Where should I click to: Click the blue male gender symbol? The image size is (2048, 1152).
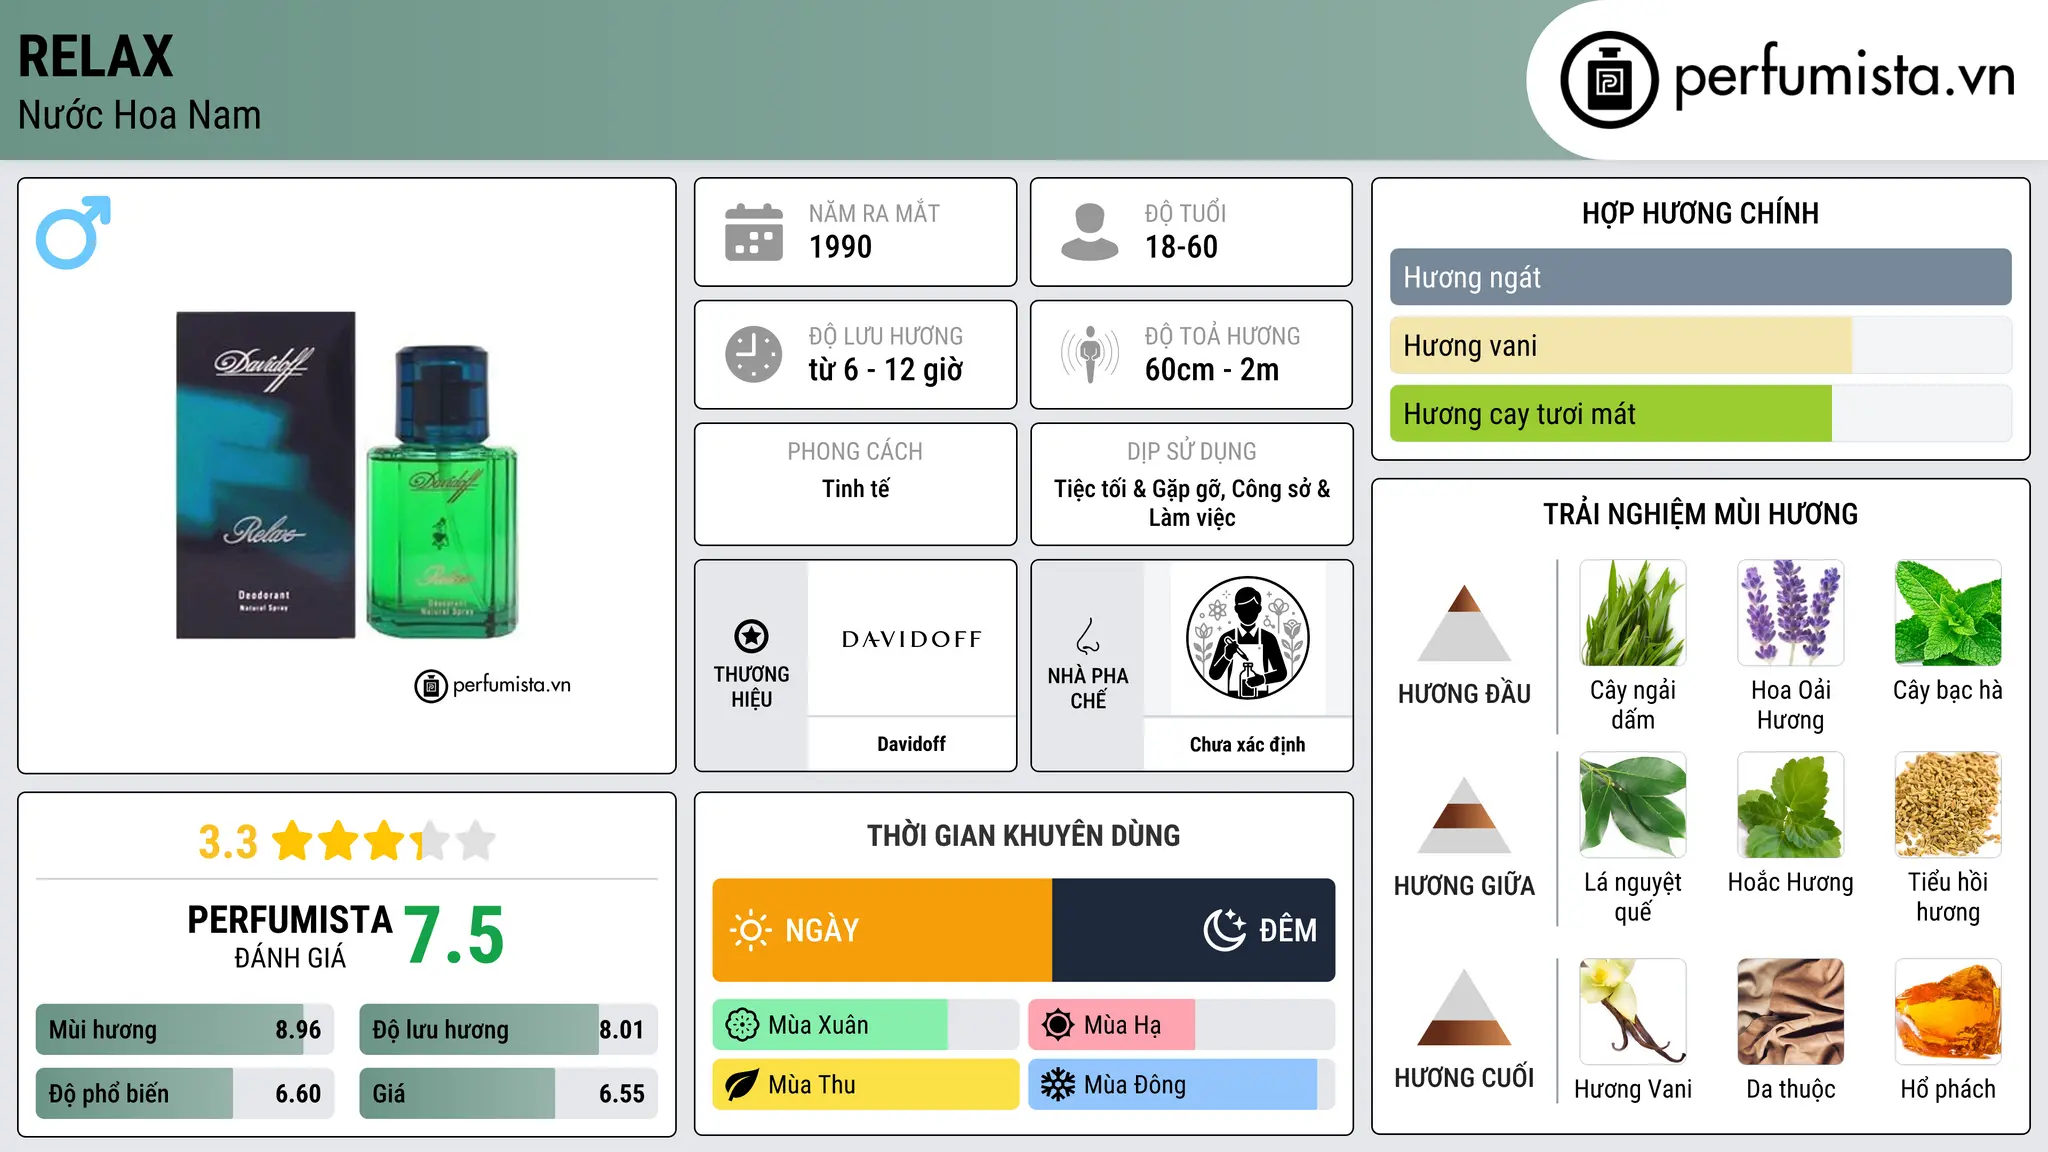73,232
